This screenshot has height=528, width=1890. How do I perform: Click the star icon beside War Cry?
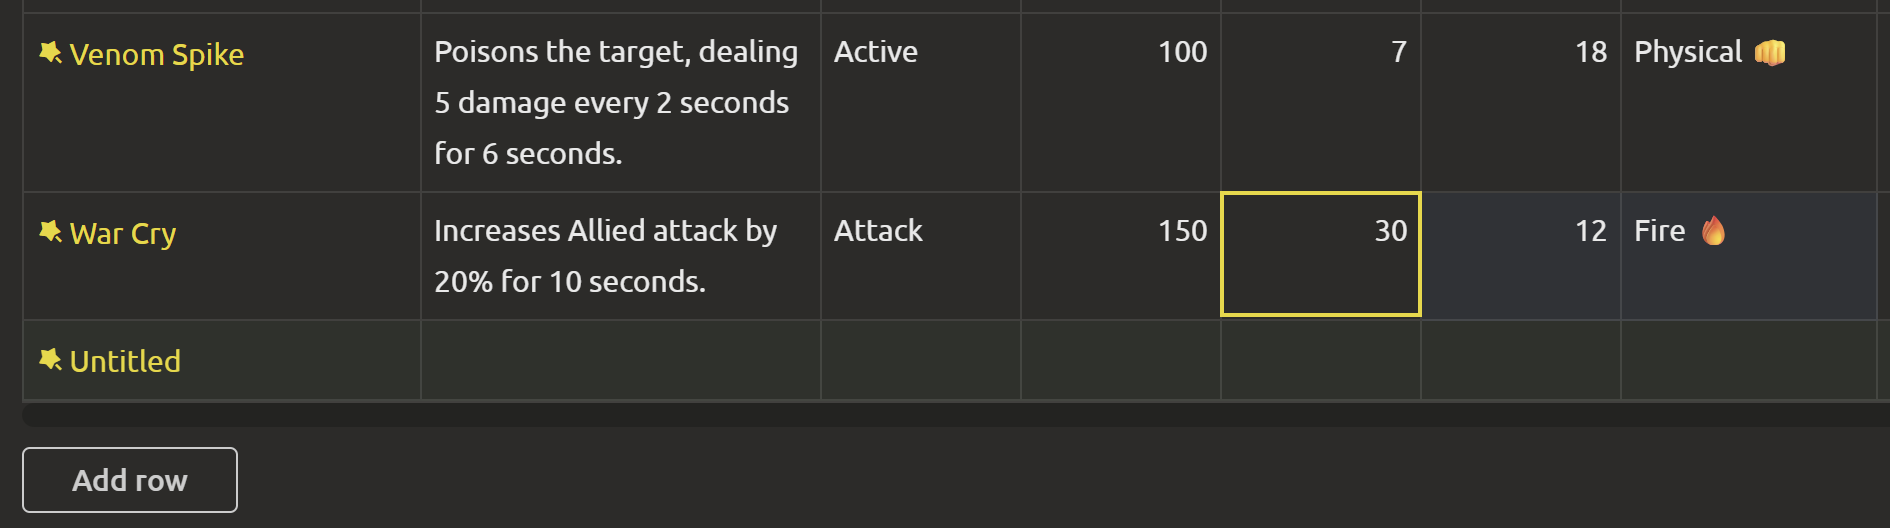(50, 231)
